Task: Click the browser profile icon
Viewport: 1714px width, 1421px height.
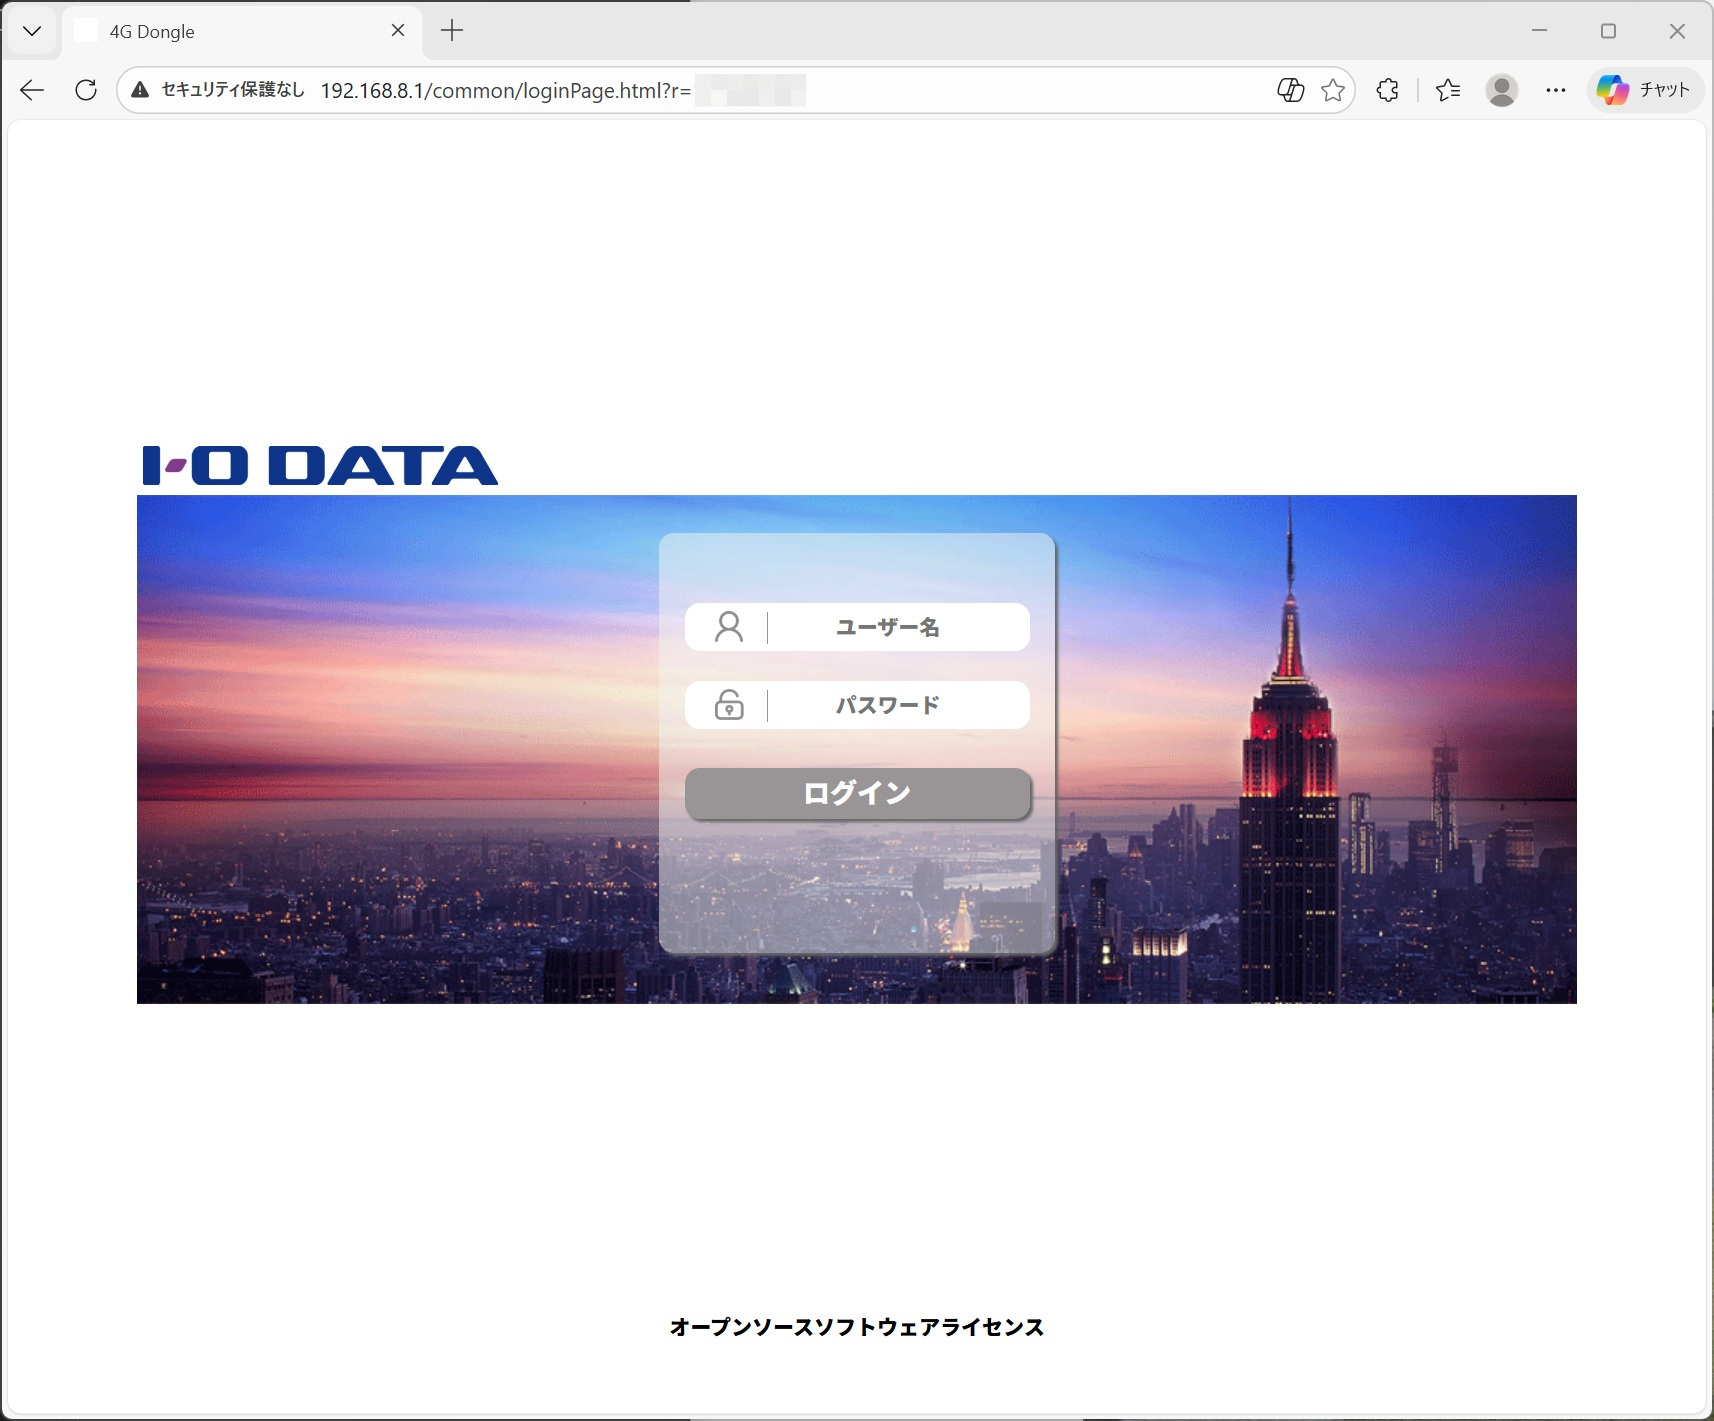Action: [1501, 90]
